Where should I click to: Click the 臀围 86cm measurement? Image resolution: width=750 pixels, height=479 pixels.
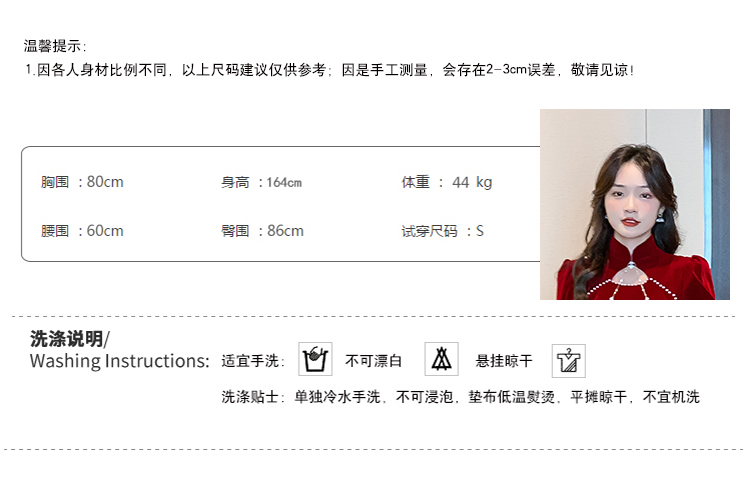(262, 231)
